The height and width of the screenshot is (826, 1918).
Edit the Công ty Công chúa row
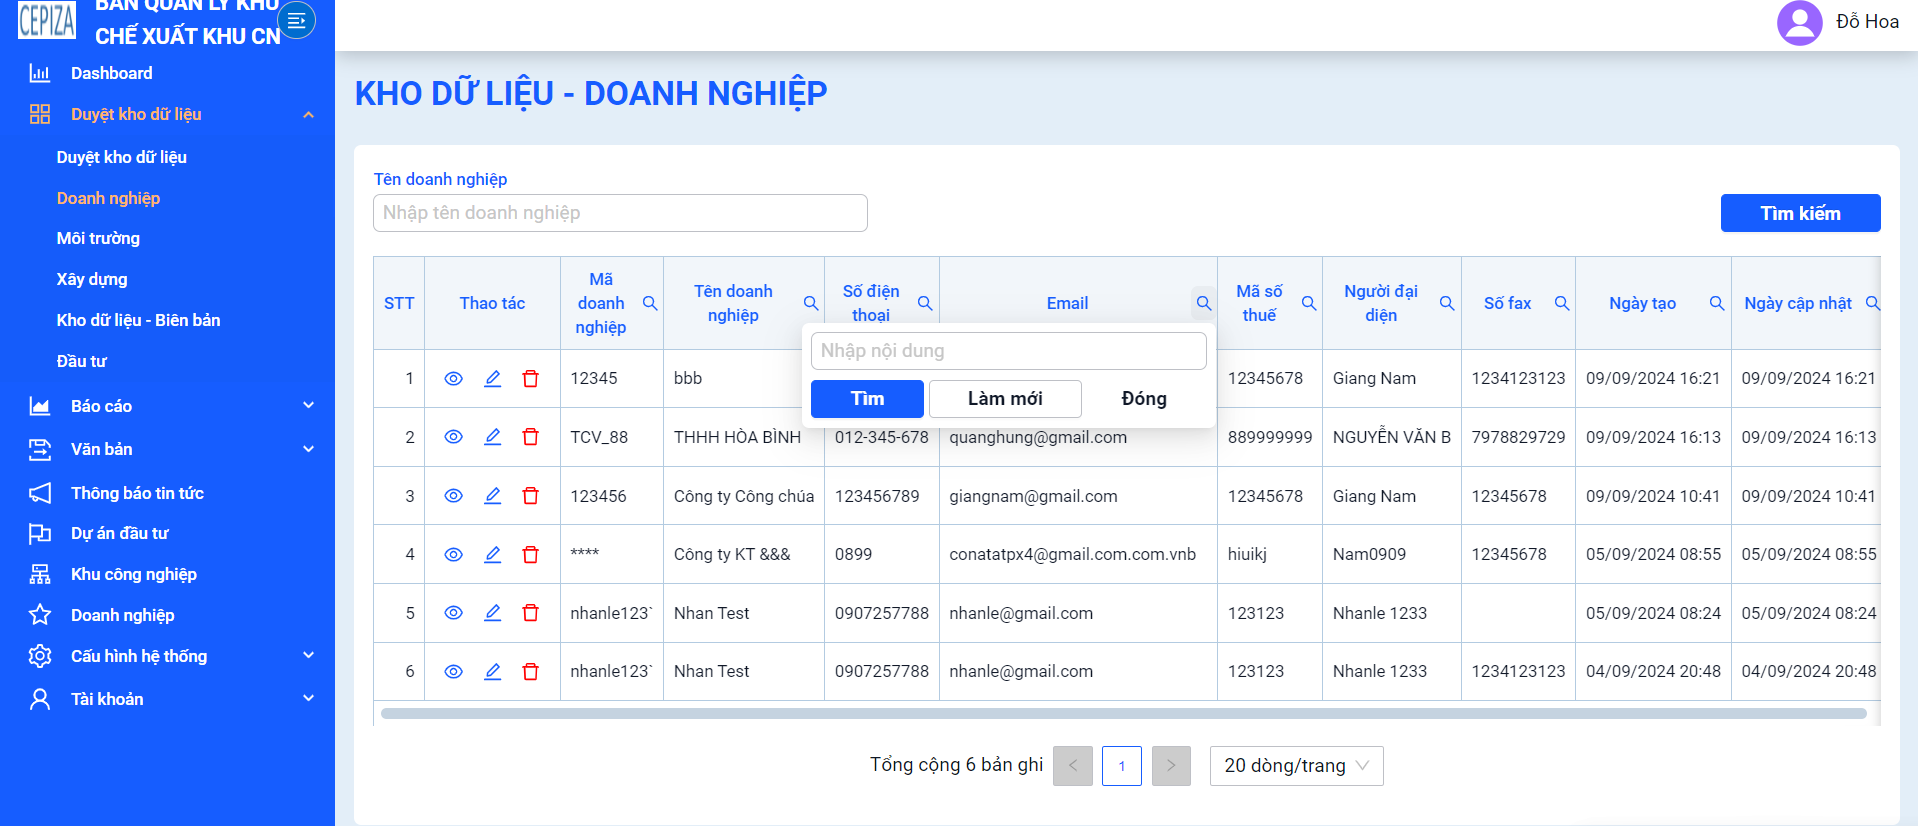click(x=493, y=496)
